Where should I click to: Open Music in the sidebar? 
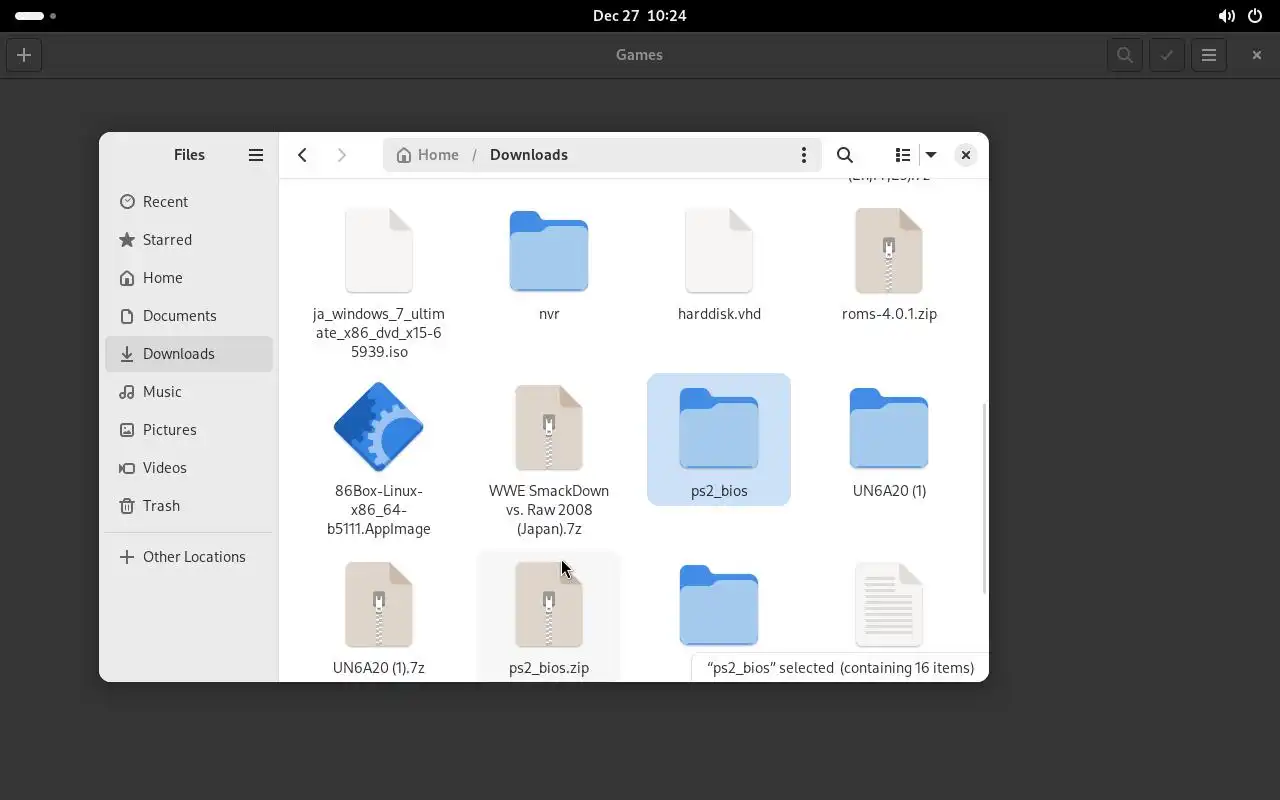189,392
